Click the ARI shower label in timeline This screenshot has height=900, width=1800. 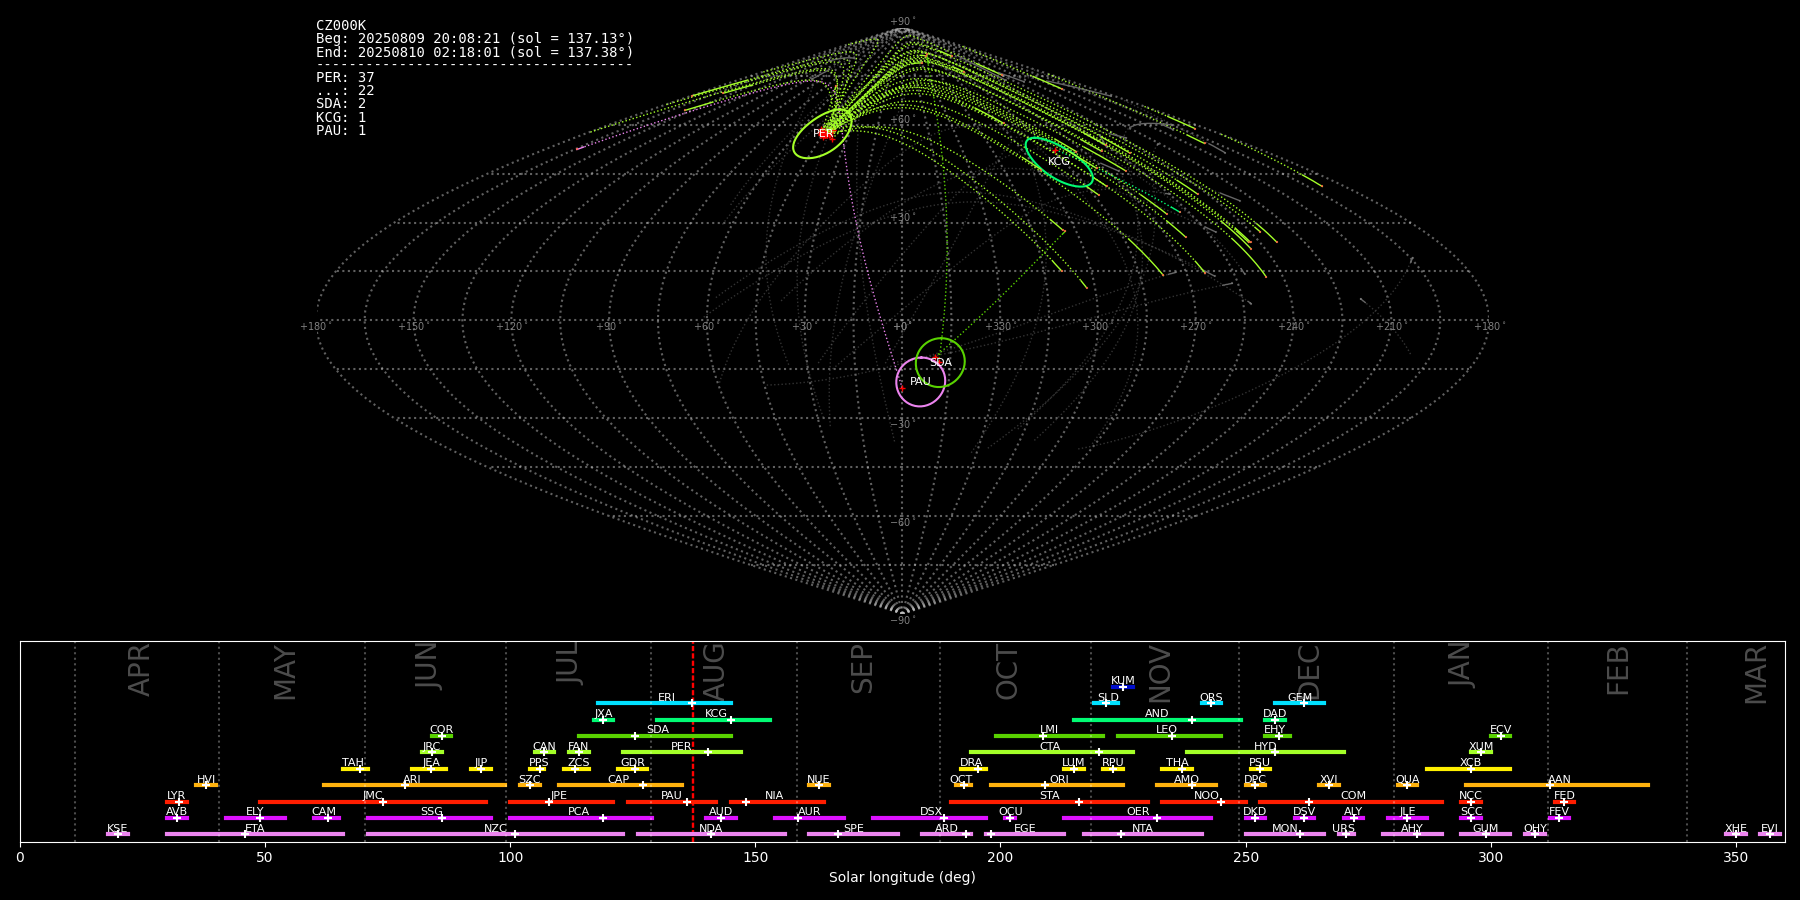click(x=412, y=780)
